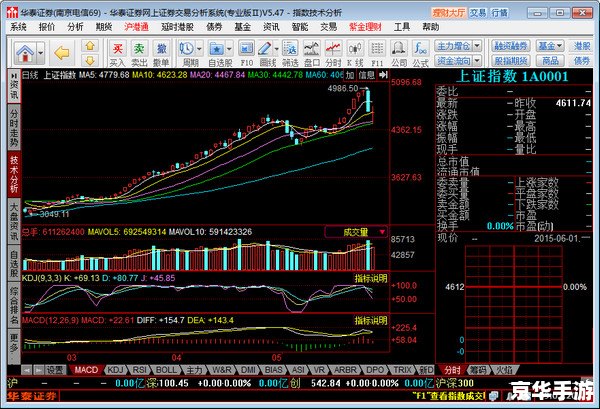Open the 成交量 indicator dropdown
This screenshot has height=409, width=600.
382,232
